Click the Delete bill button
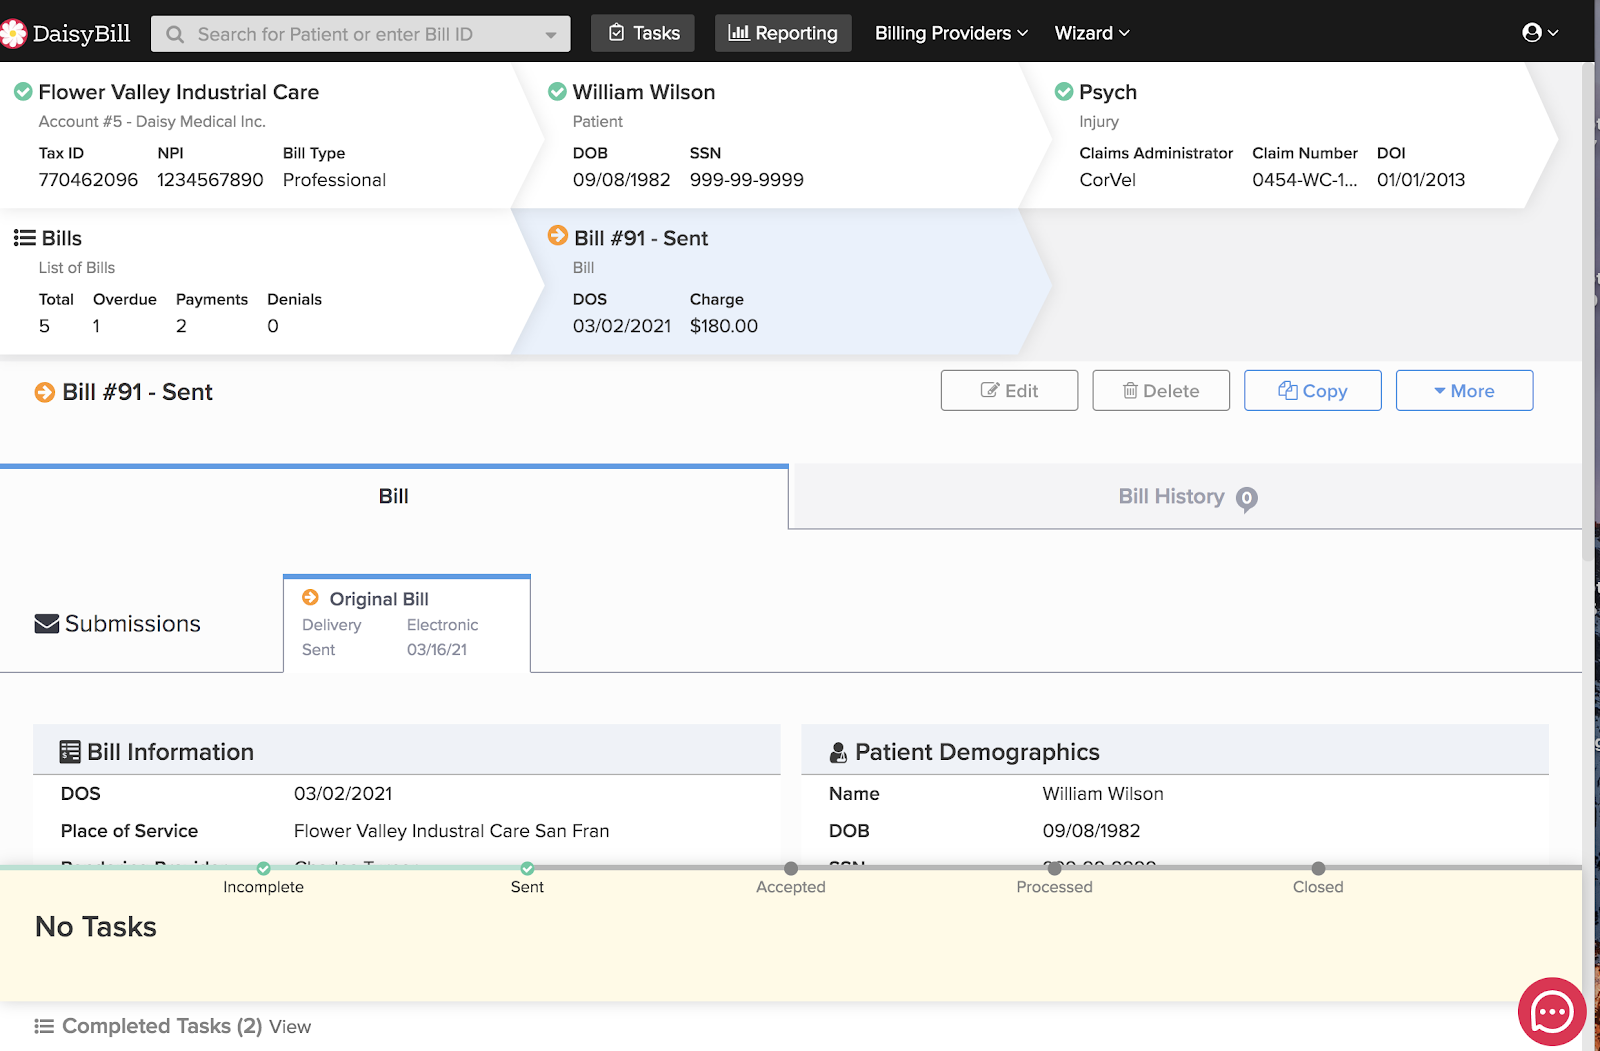Image resolution: width=1600 pixels, height=1051 pixels. (1161, 391)
